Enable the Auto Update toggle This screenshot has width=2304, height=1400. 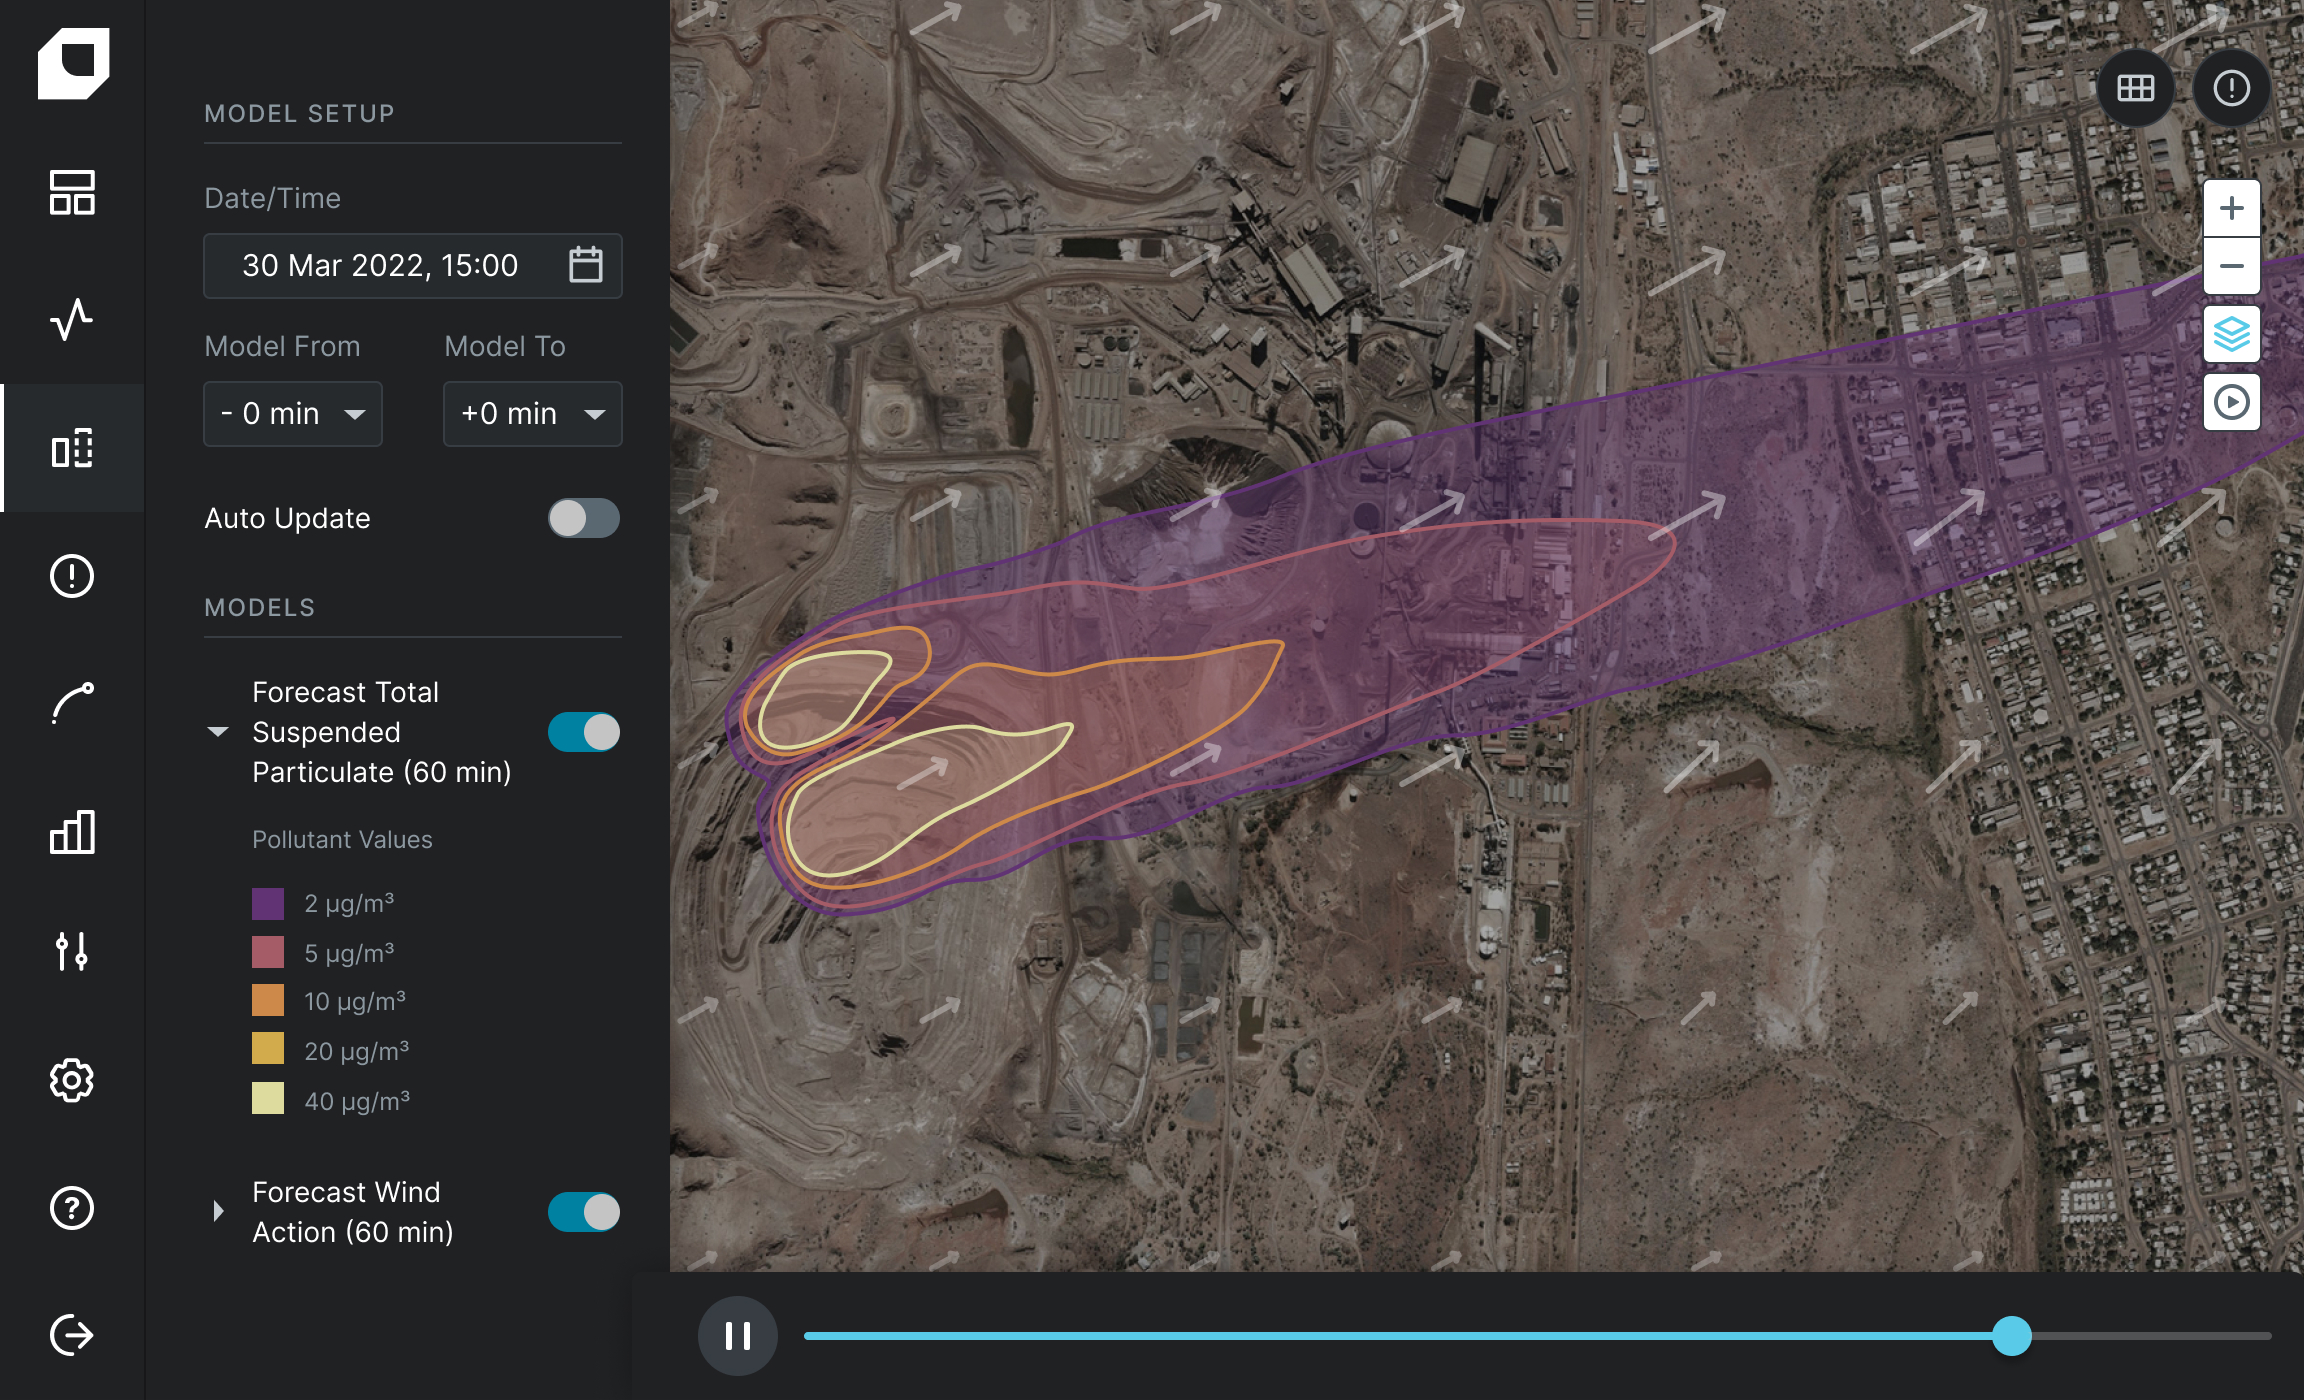584,518
